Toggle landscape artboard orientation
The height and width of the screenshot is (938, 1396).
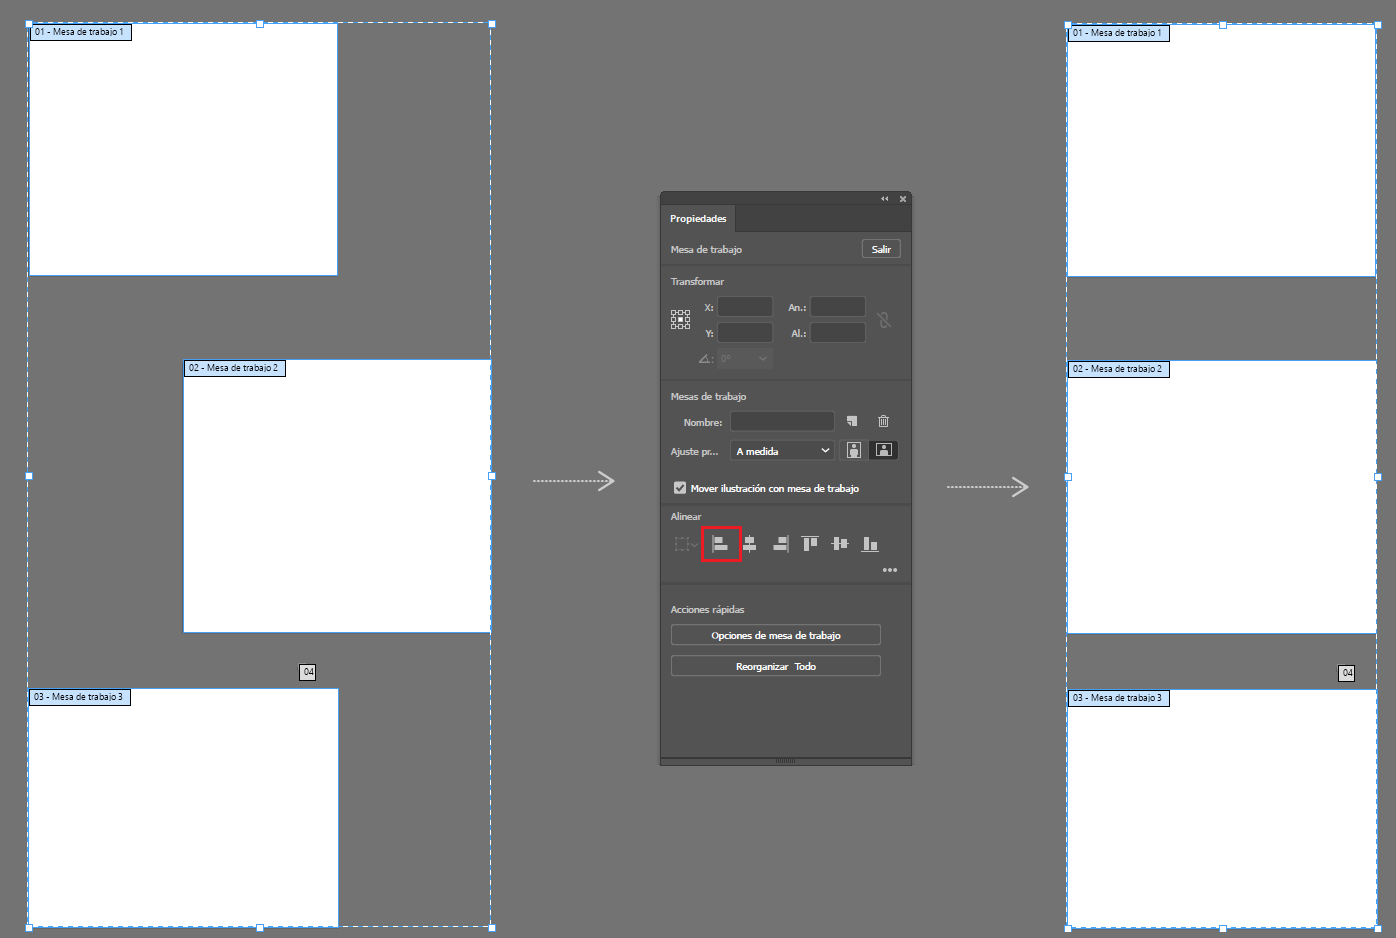pyautogui.click(x=883, y=450)
